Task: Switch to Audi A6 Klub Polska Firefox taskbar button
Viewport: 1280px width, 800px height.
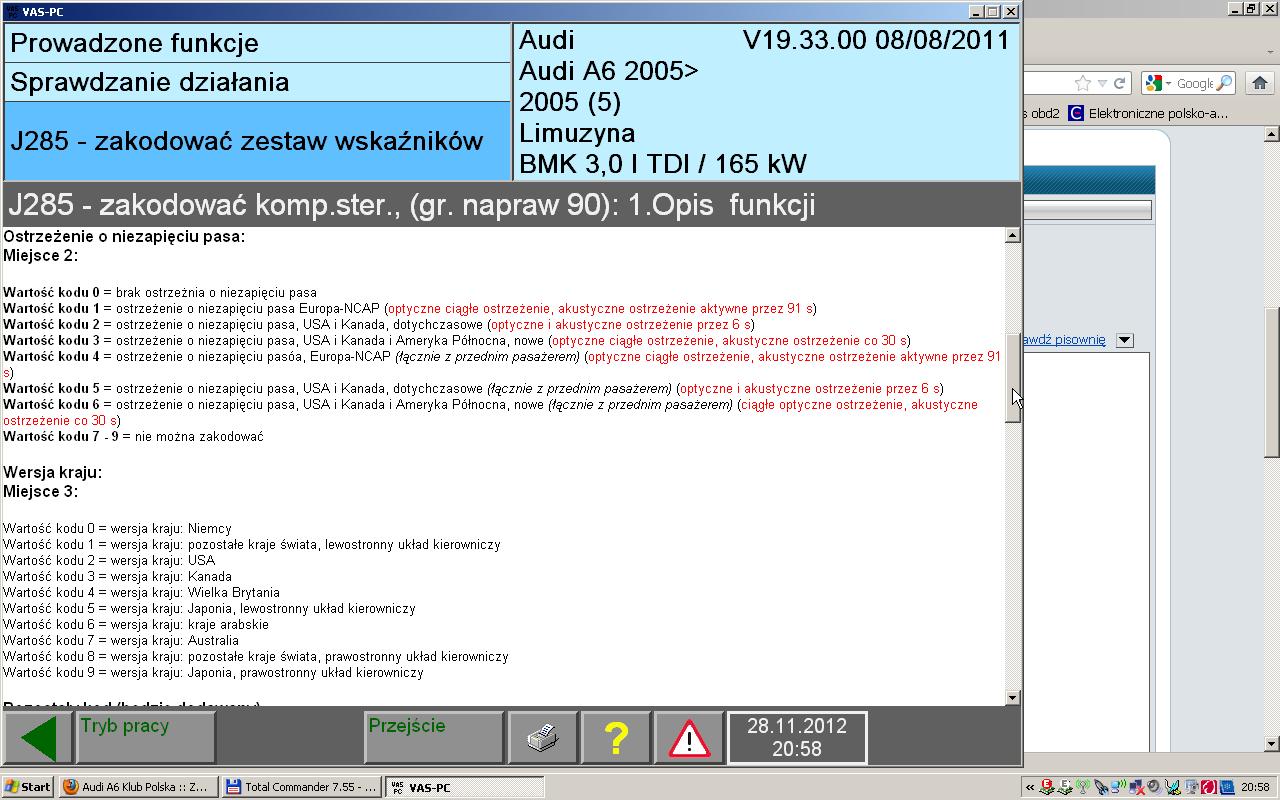Action: click(137, 787)
